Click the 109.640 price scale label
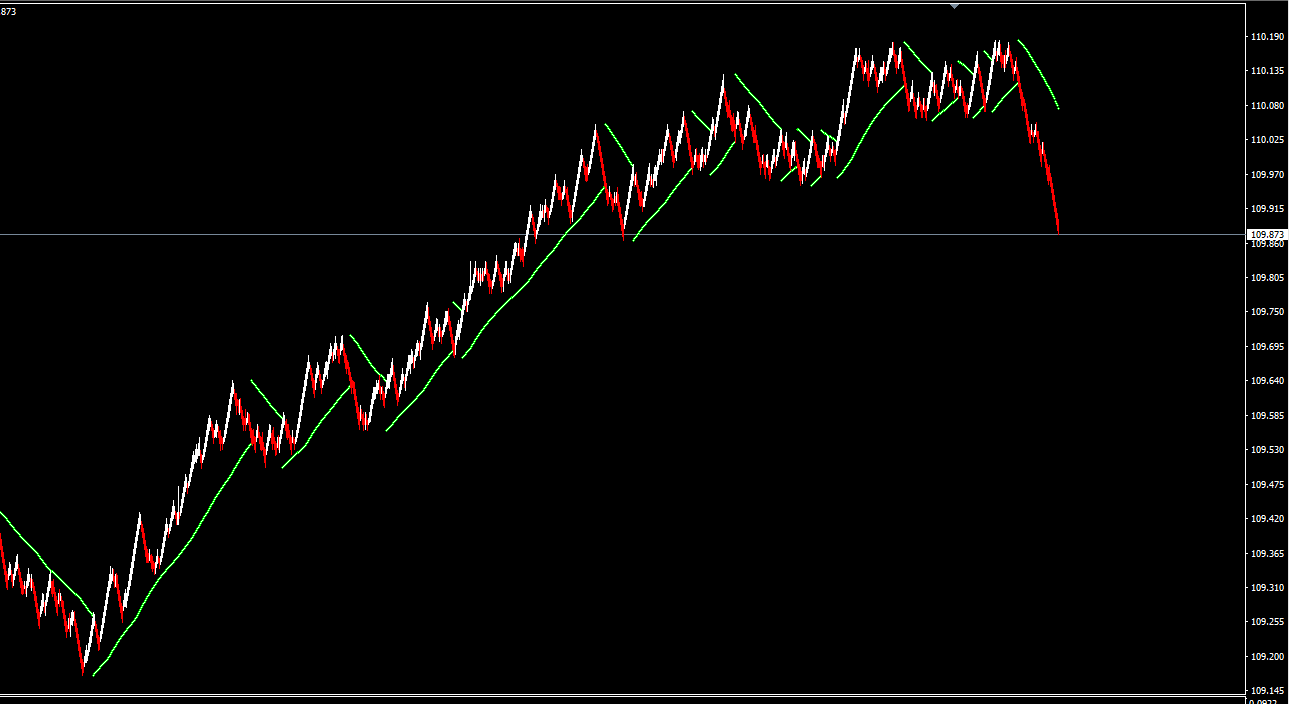The image size is (1289, 704). (x=1267, y=381)
